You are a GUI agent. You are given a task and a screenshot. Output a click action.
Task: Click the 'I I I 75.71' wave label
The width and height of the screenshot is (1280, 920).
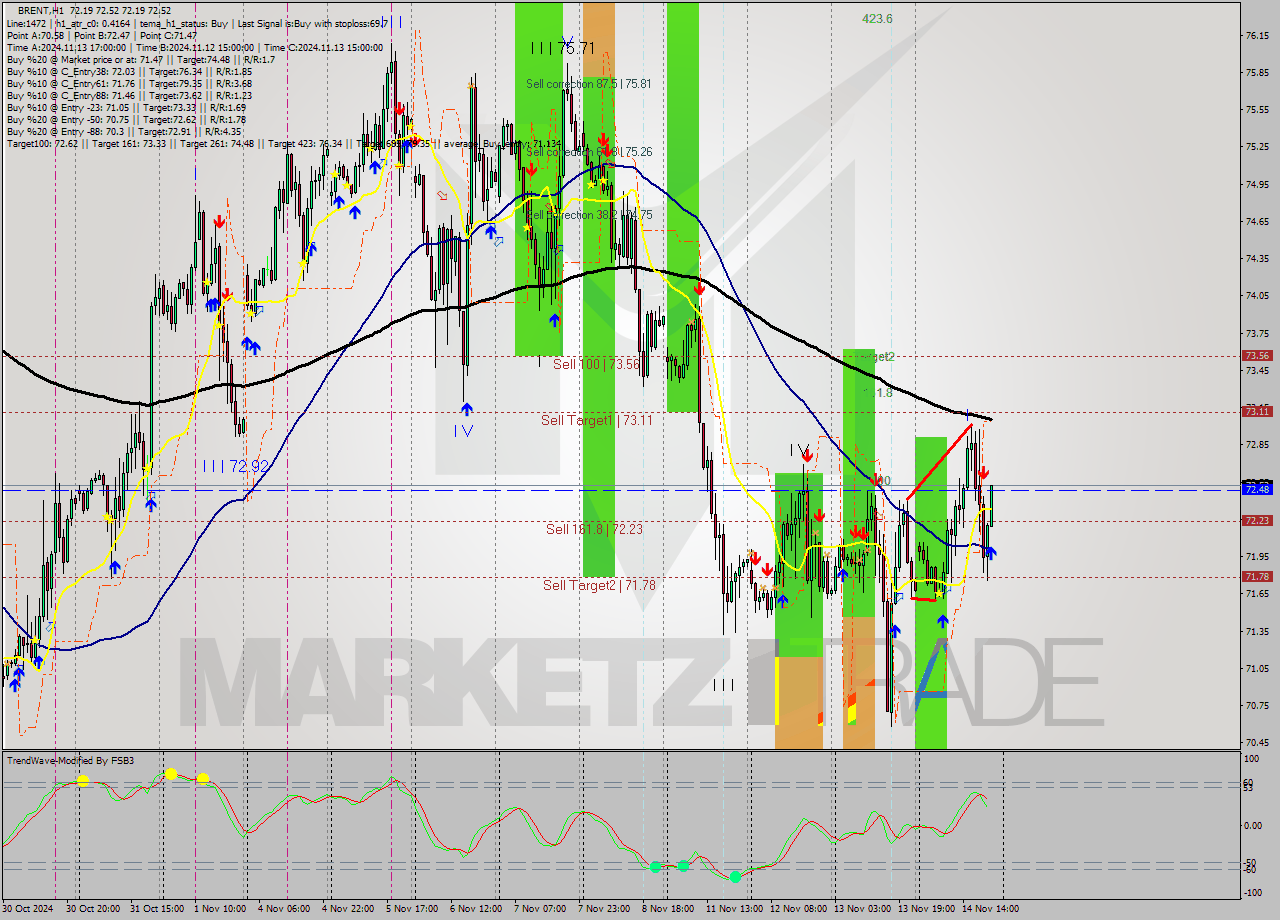tap(563, 47)
